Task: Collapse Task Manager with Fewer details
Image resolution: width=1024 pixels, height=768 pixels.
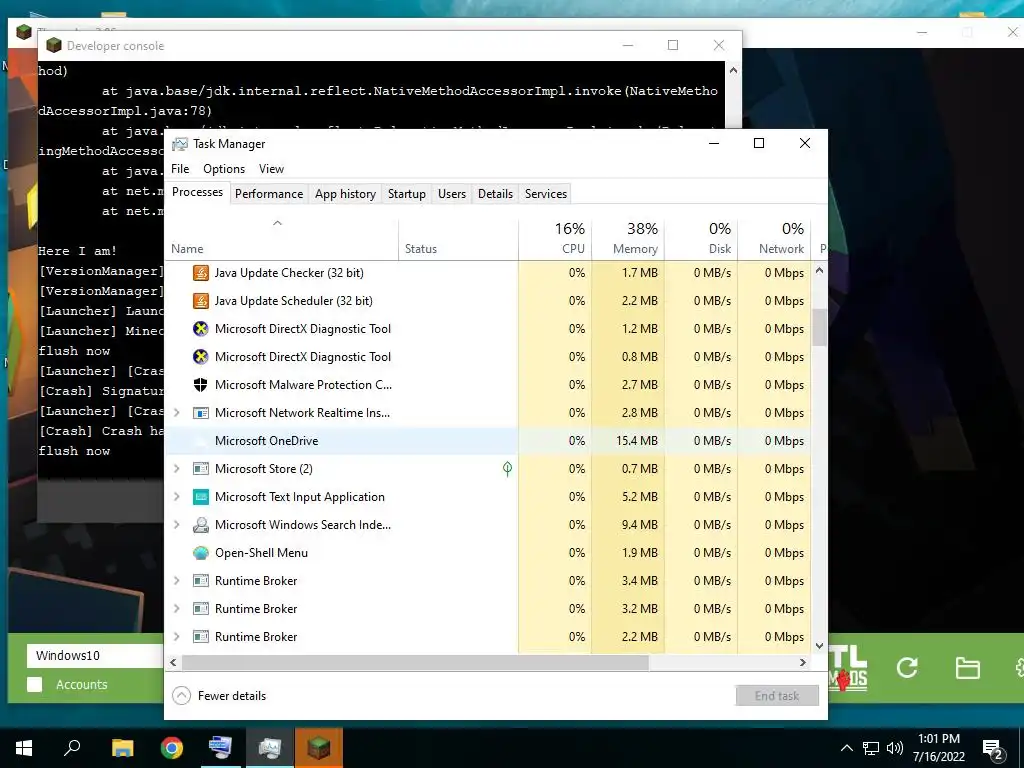Action: (219, 696)
